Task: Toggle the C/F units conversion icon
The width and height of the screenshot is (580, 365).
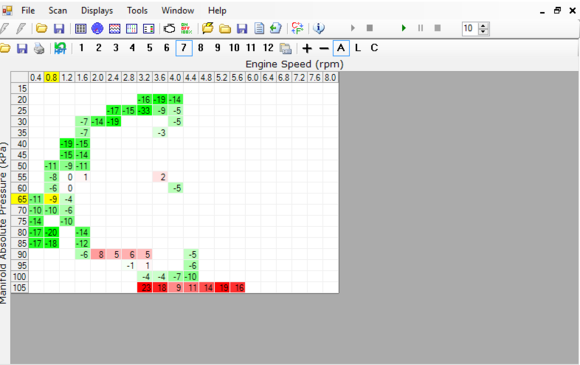Action: coord(297,28)
